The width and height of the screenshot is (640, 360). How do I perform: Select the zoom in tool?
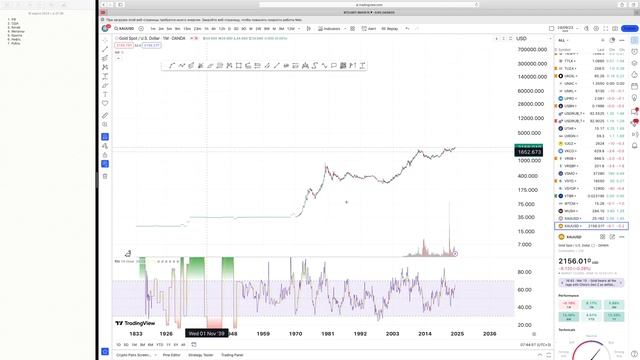105,124
